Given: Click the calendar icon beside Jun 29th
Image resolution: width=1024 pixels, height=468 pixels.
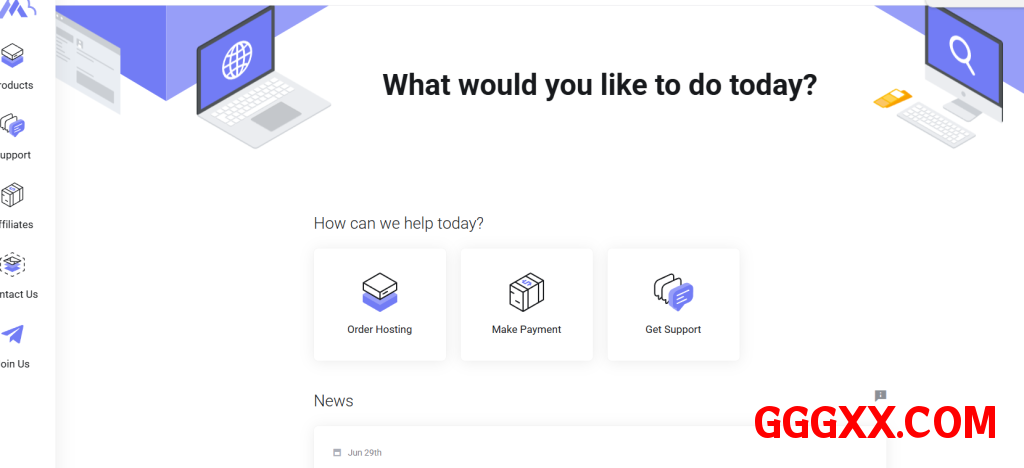Looking at the screenshot, I should (x=337, y=453).
